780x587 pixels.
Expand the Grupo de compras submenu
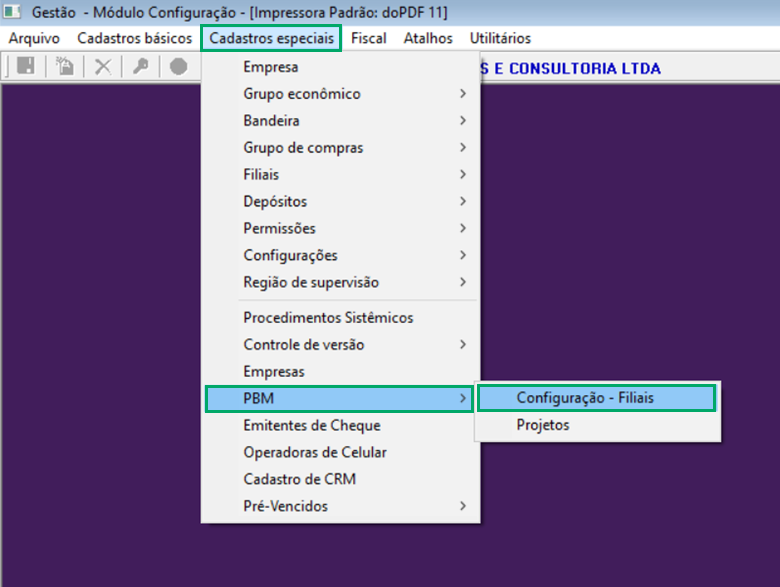[340, 147]
